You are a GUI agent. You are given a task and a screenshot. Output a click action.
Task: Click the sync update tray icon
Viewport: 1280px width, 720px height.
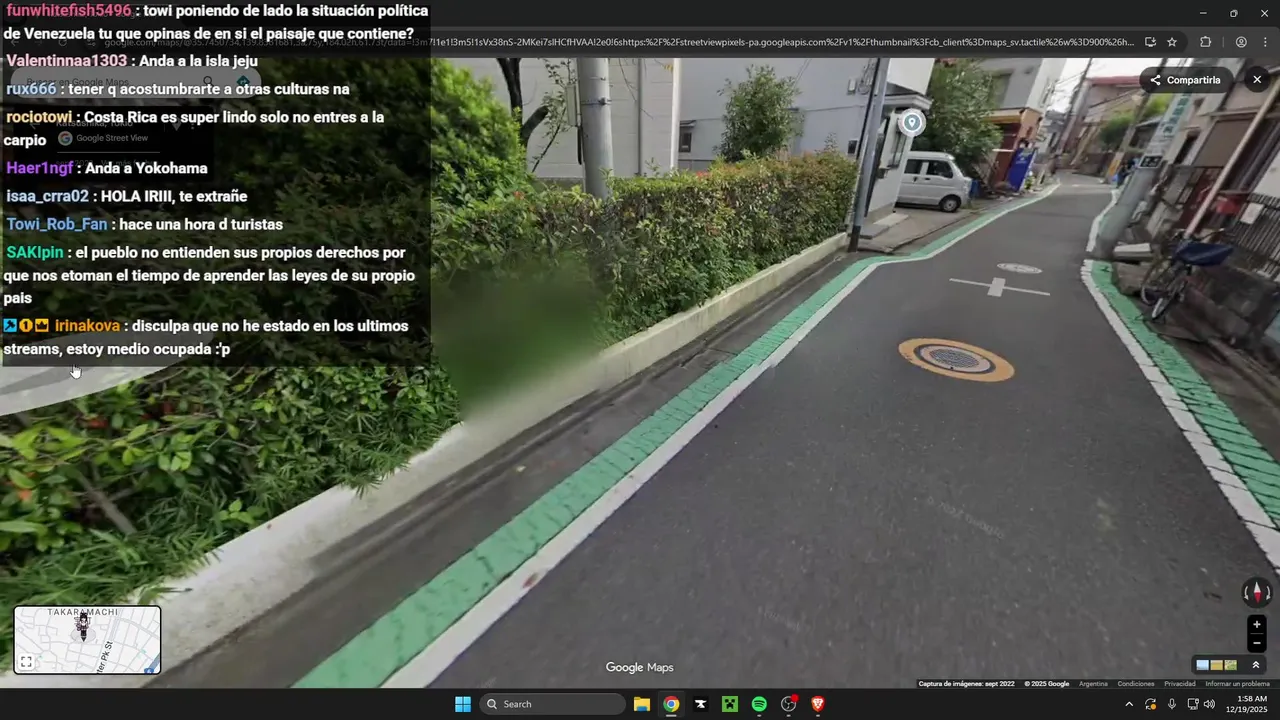click(x=1151, y=704)
